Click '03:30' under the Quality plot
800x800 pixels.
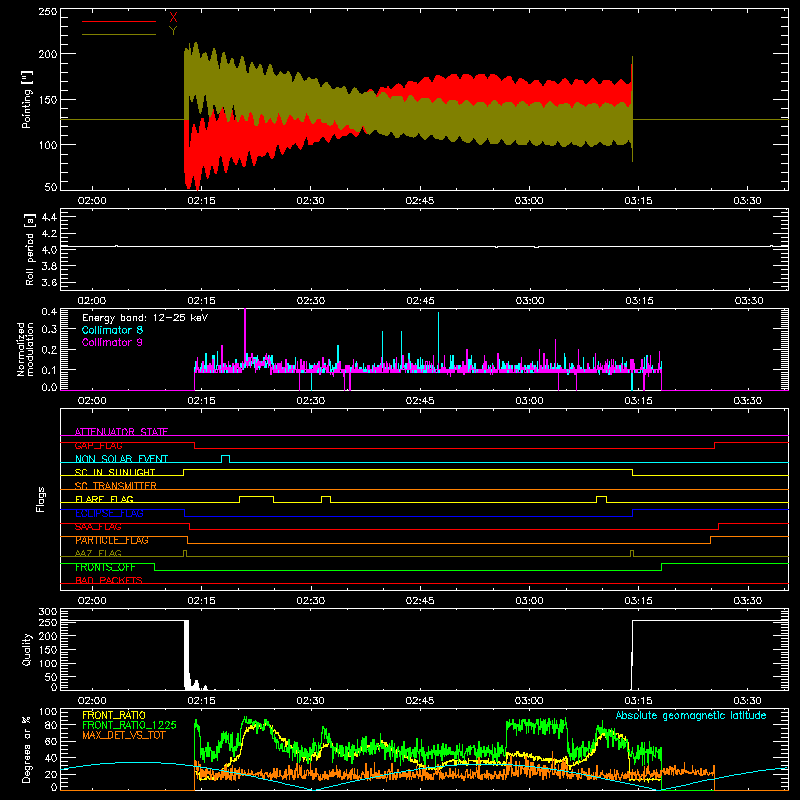click(x=747, y=701)
